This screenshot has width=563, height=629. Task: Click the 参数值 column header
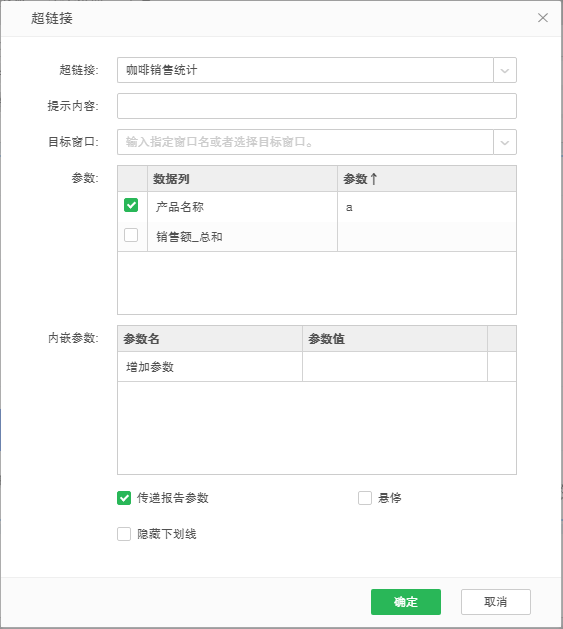tap(395, 339)
